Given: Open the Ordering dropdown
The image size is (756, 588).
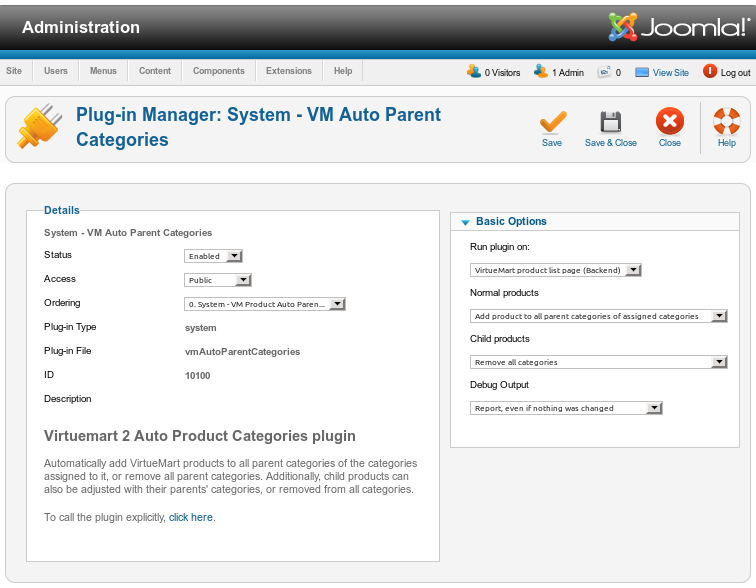Looking at the screenshot, I should pyautogui.click(x=265, y=304).
